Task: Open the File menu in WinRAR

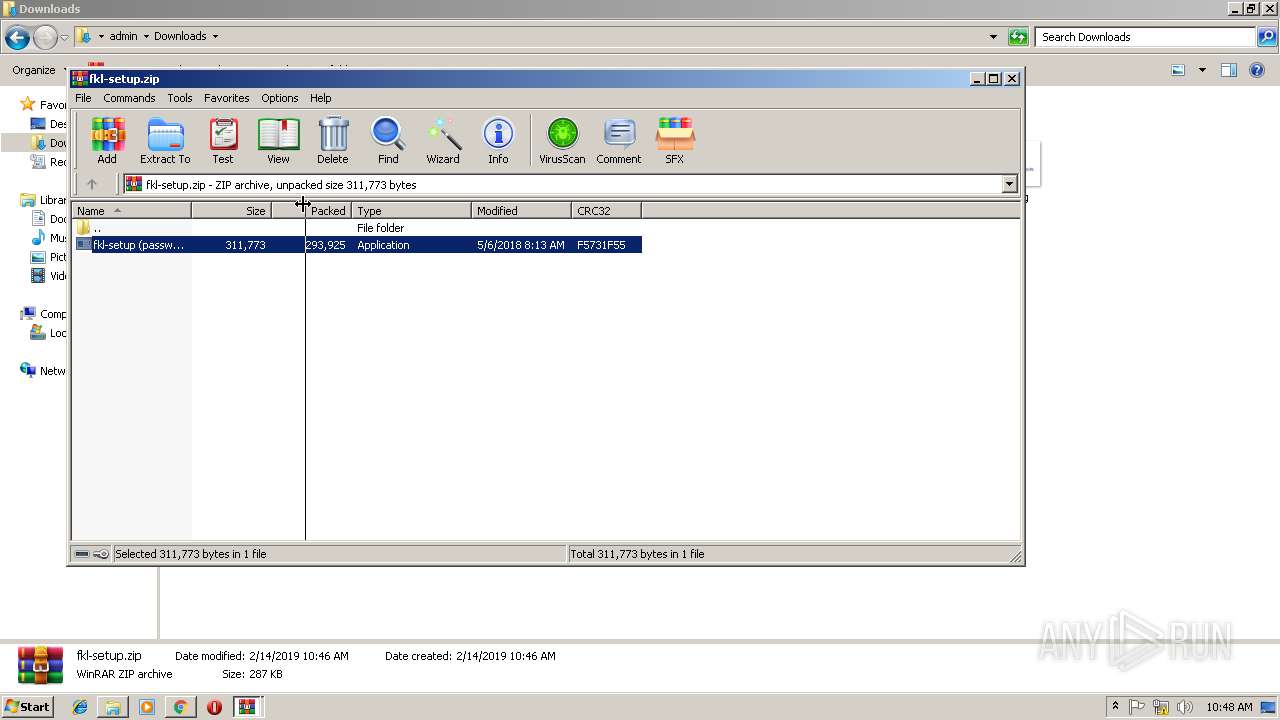Action: coord(83,98)
